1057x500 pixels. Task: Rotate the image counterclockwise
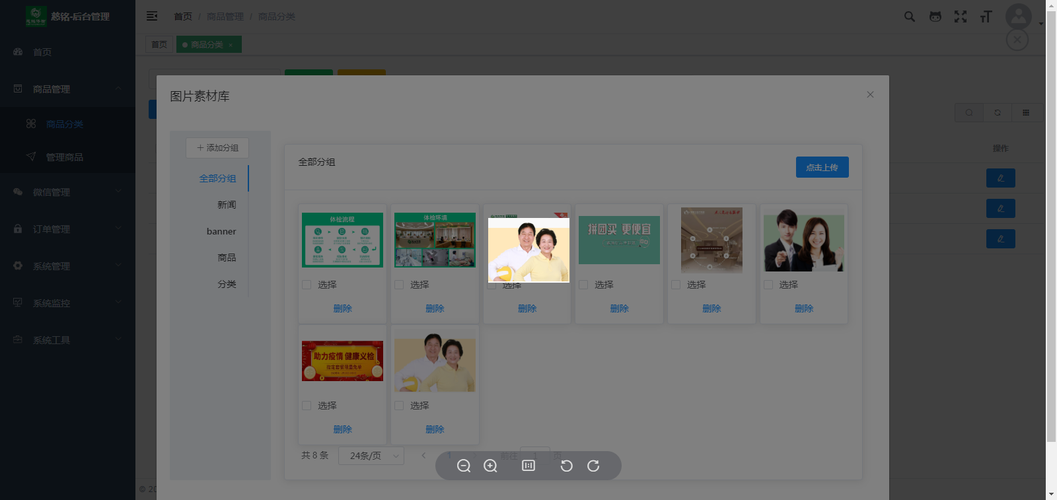[566, 466]
